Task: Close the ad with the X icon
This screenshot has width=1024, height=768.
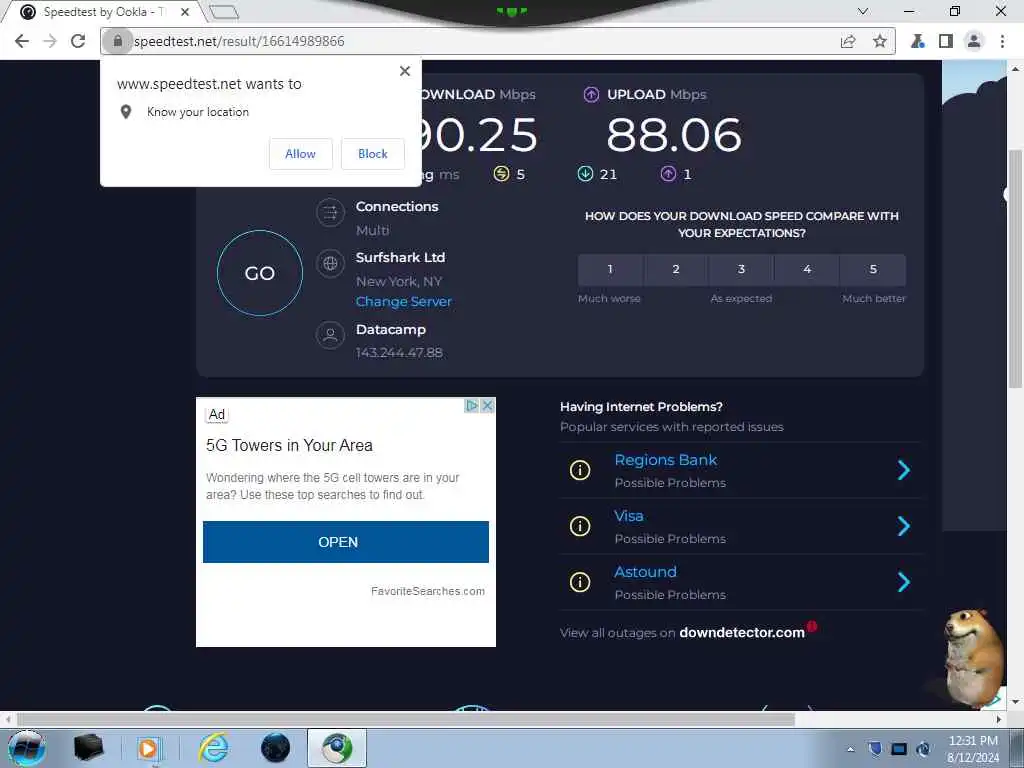Action: tap(488, 406)
